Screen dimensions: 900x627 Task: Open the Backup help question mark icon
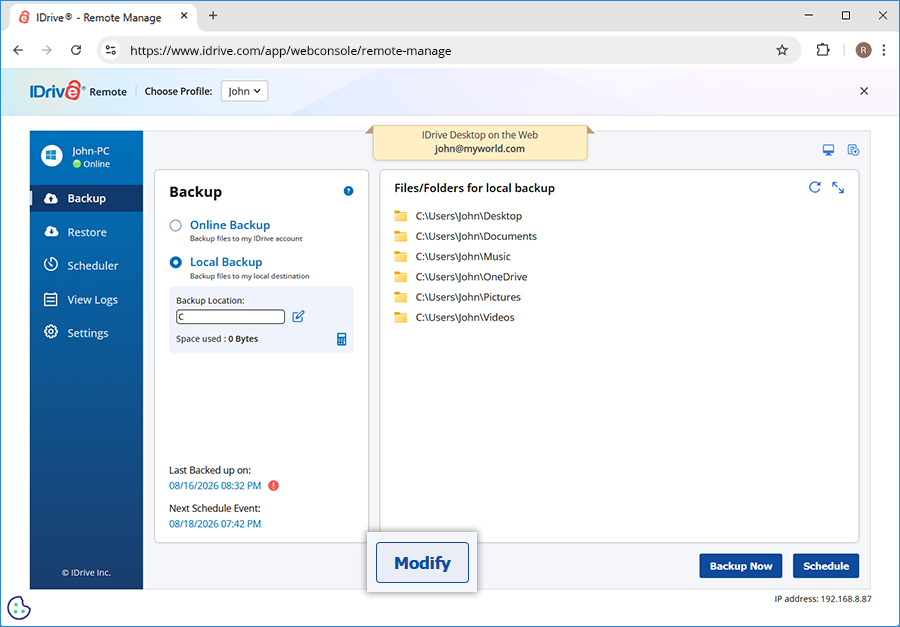point(348,191)
